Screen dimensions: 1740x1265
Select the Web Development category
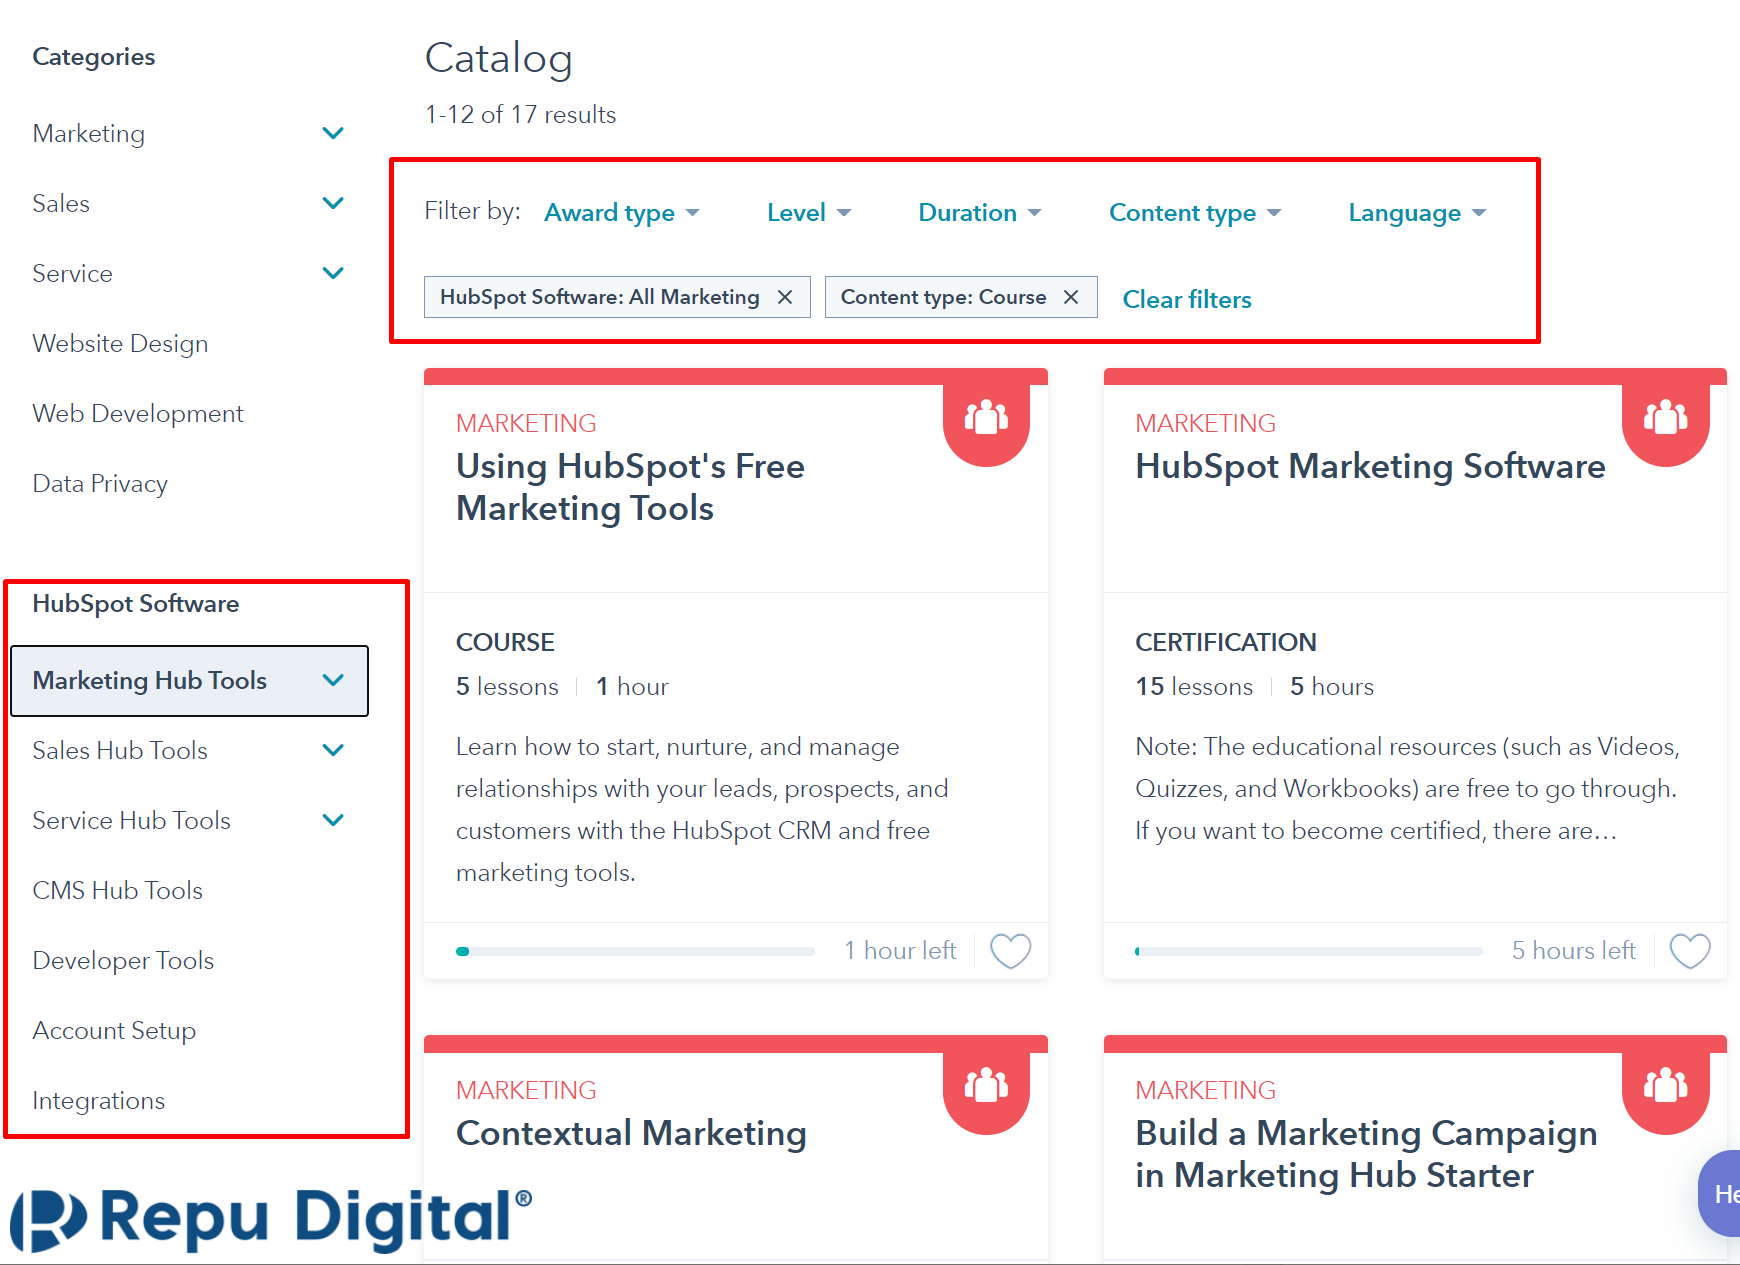click(x=138, y=414)
